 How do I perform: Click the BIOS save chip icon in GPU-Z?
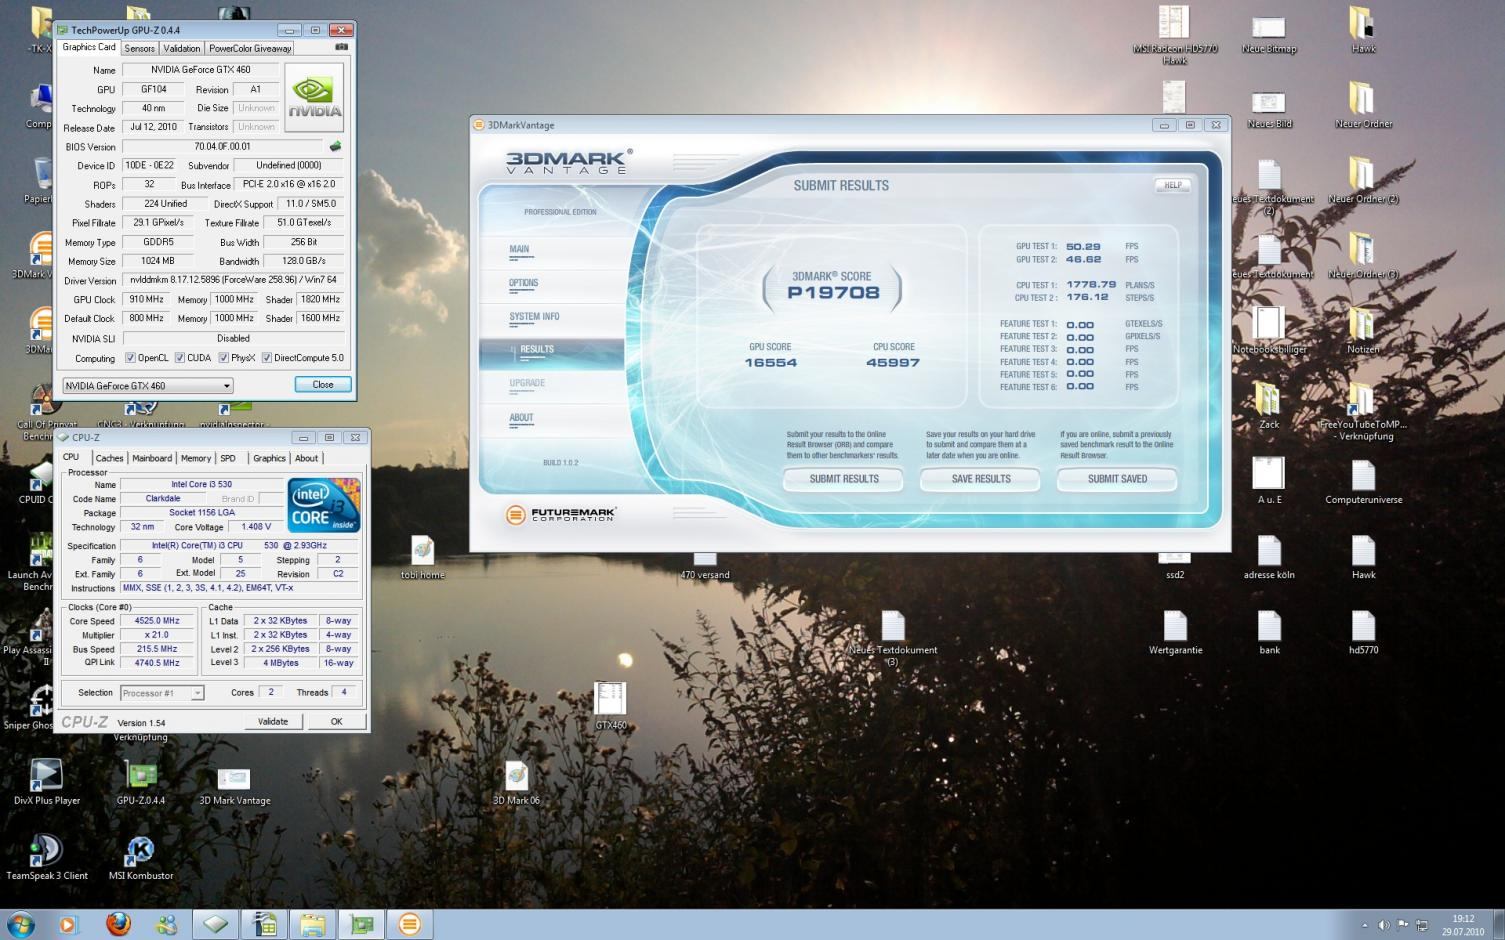click(335, 146)
